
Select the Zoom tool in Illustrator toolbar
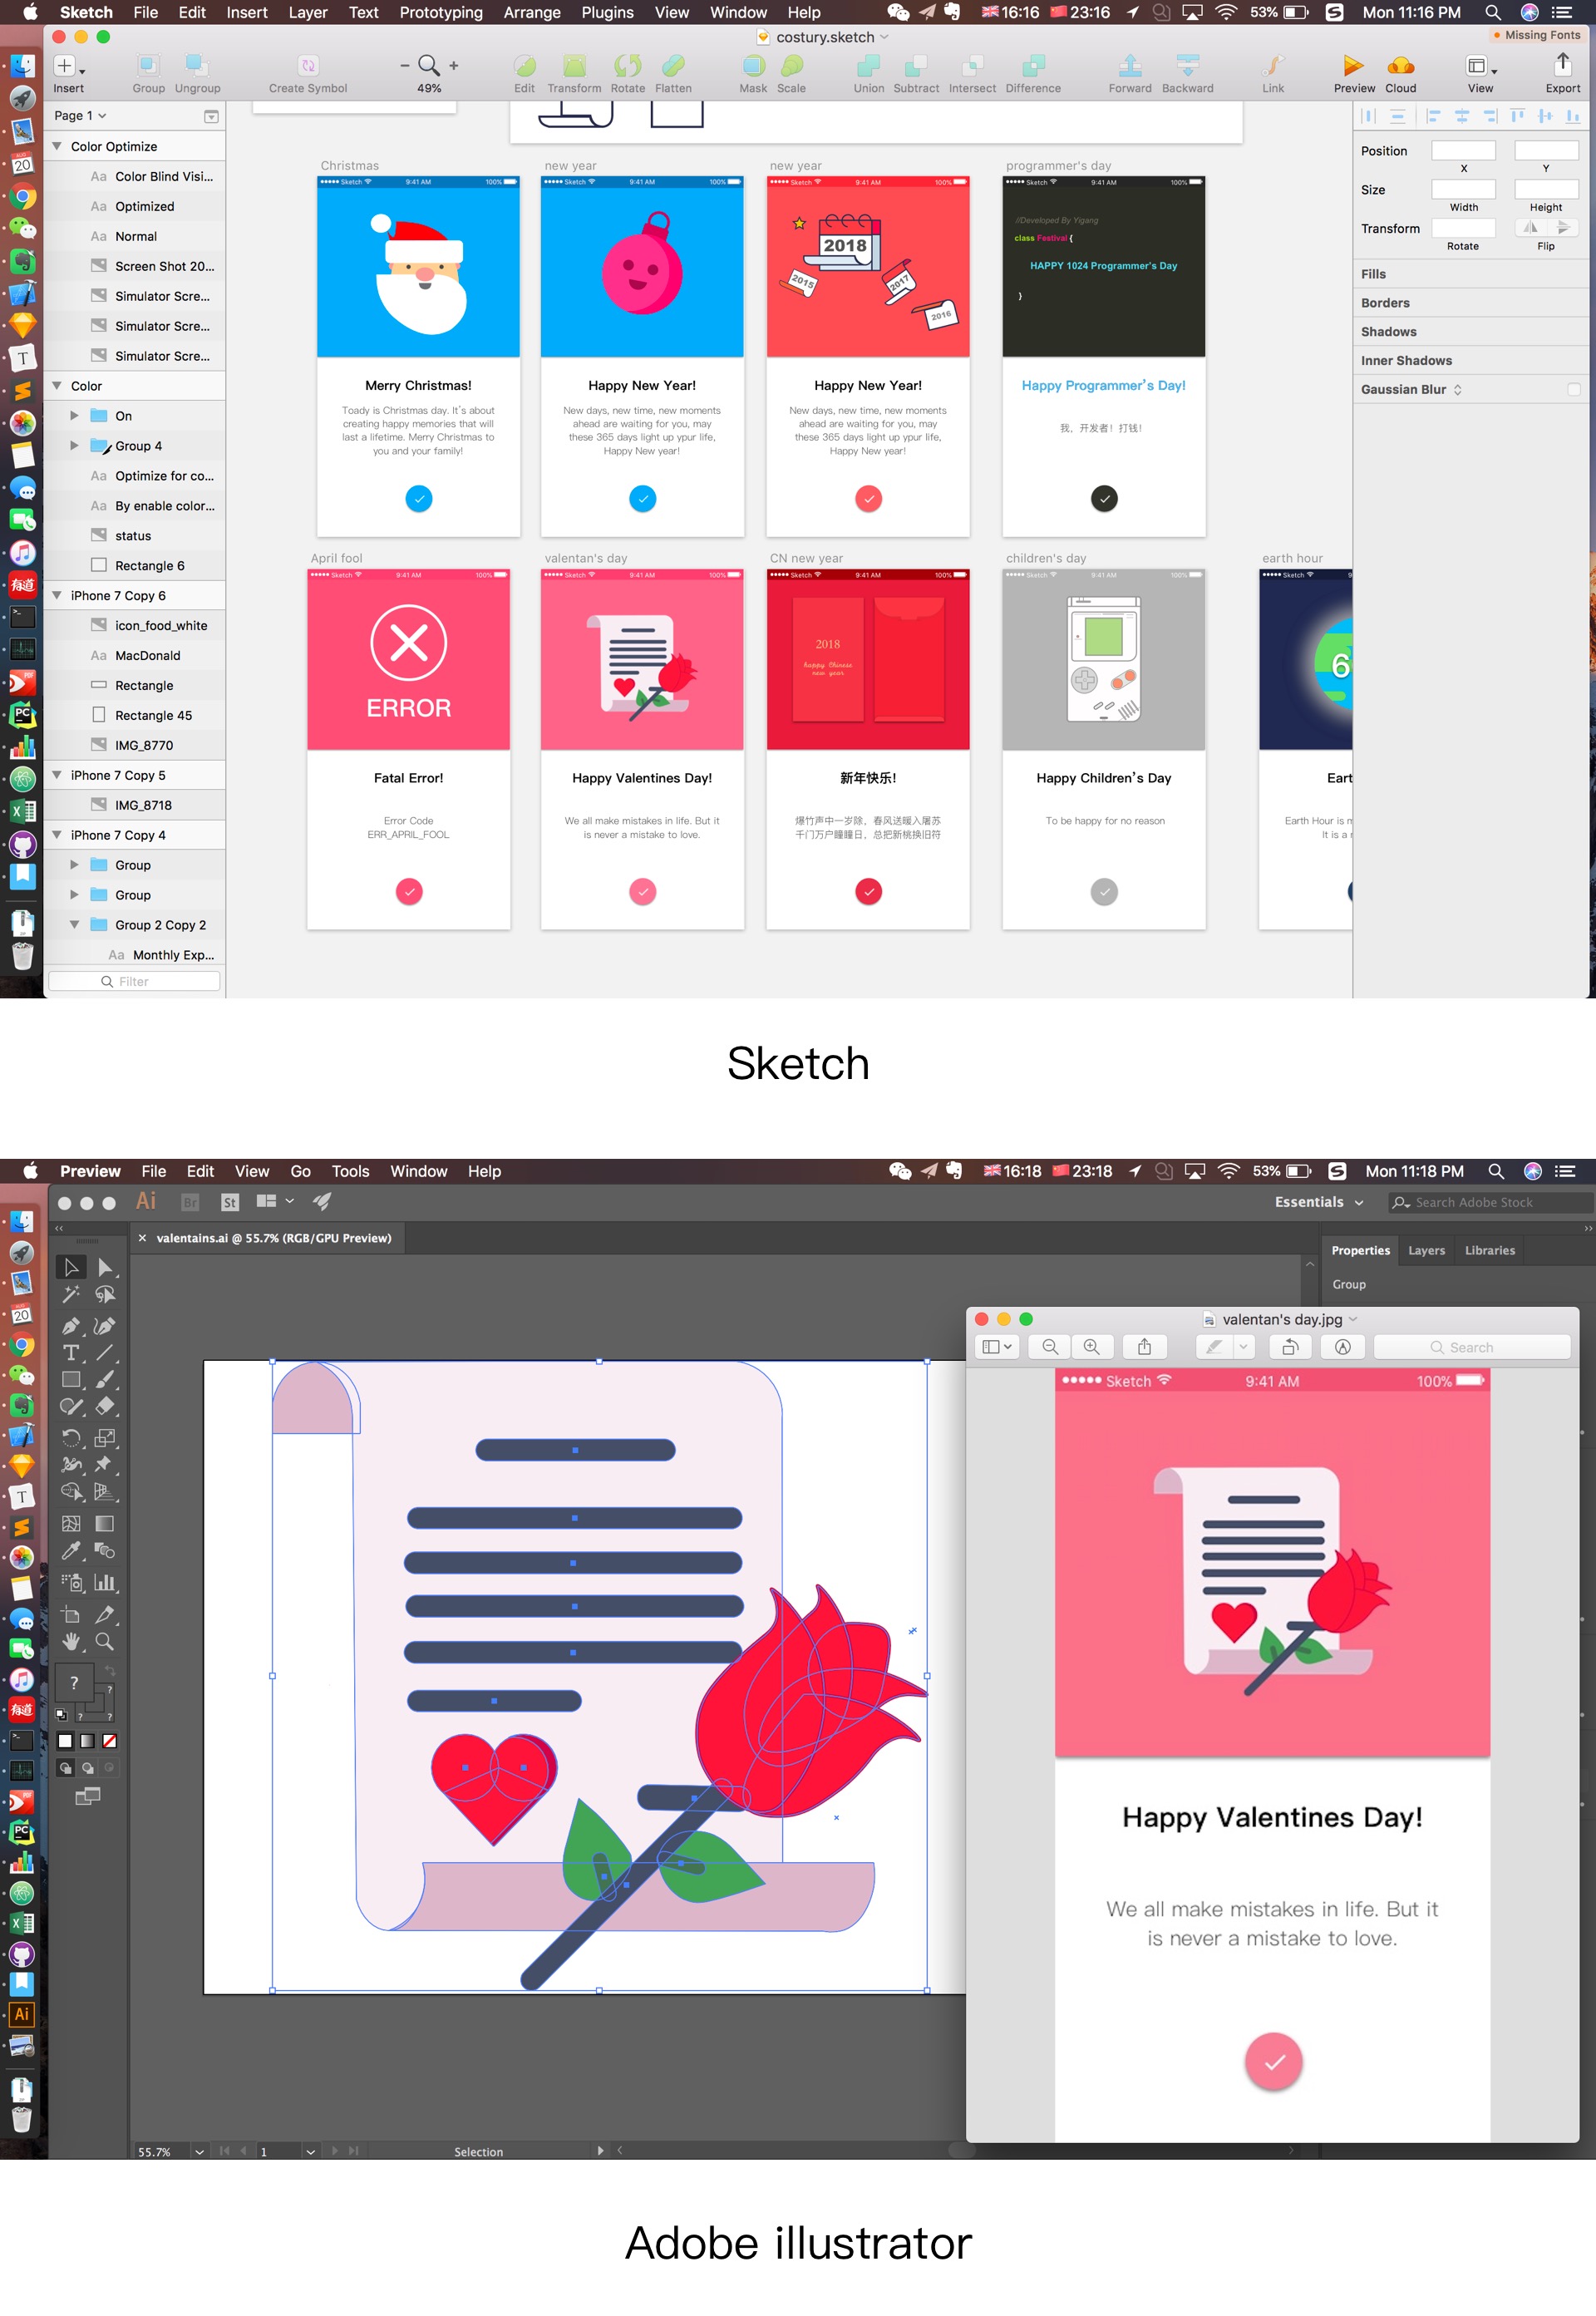[105, 1641]
